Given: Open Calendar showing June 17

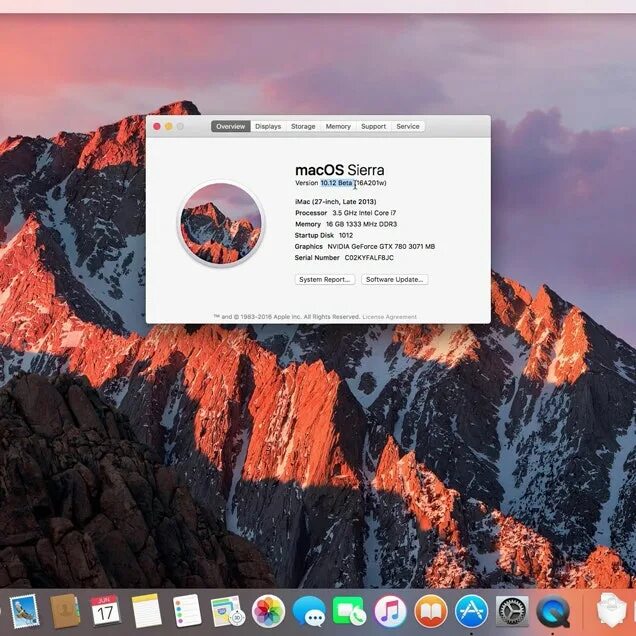Looking at the screenshot, I should point(105,611).
